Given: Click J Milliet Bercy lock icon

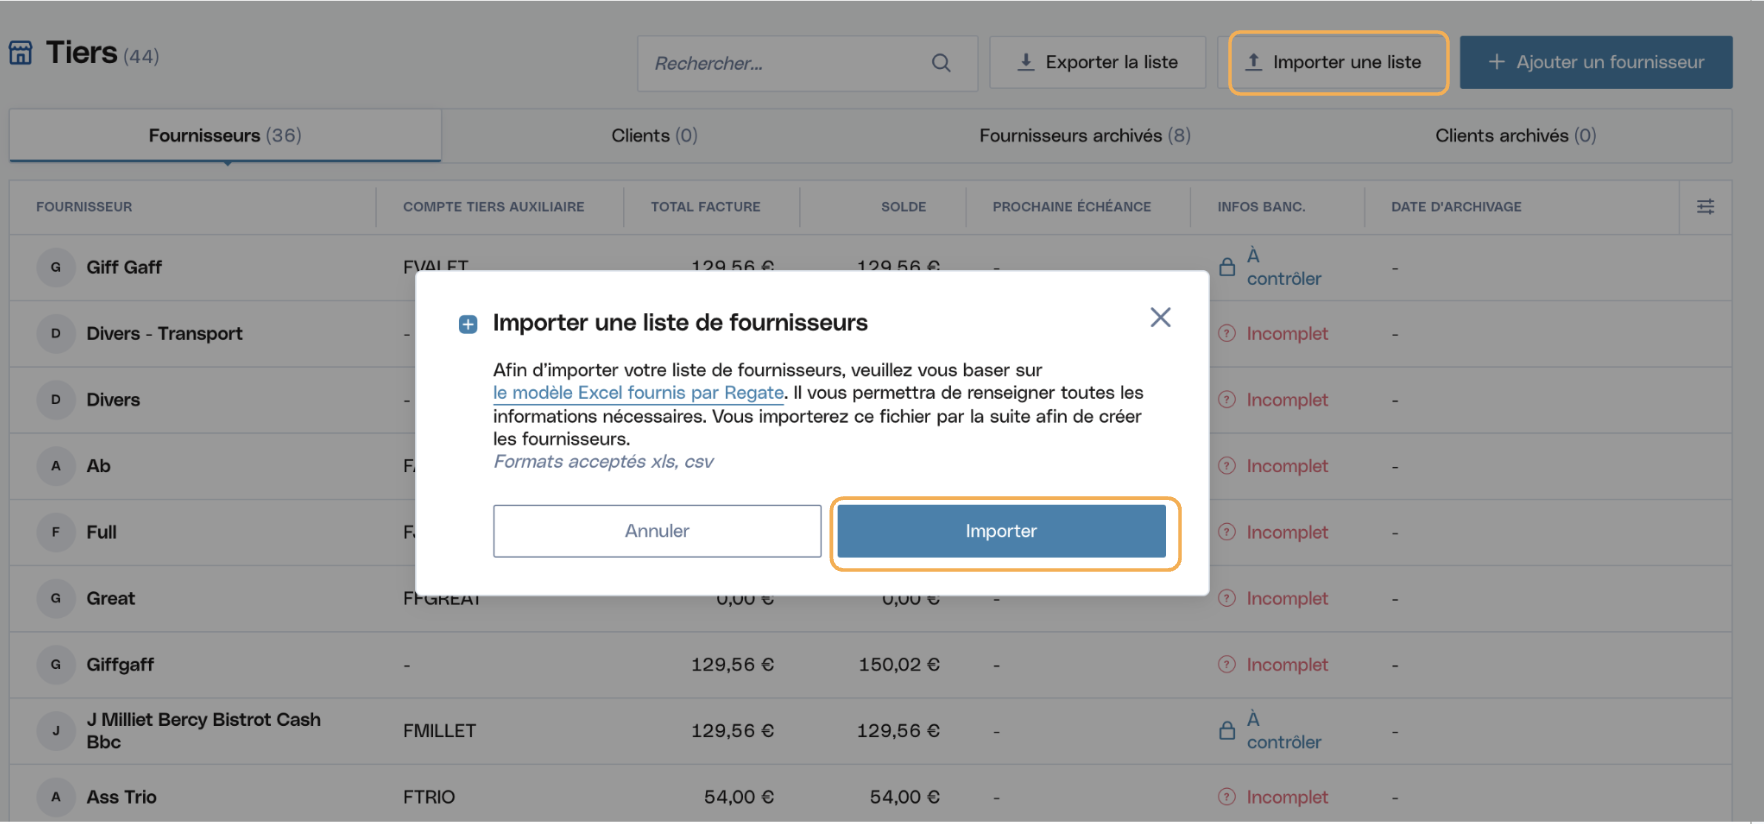Looking at the screenshot, I should coord(1227,731).
